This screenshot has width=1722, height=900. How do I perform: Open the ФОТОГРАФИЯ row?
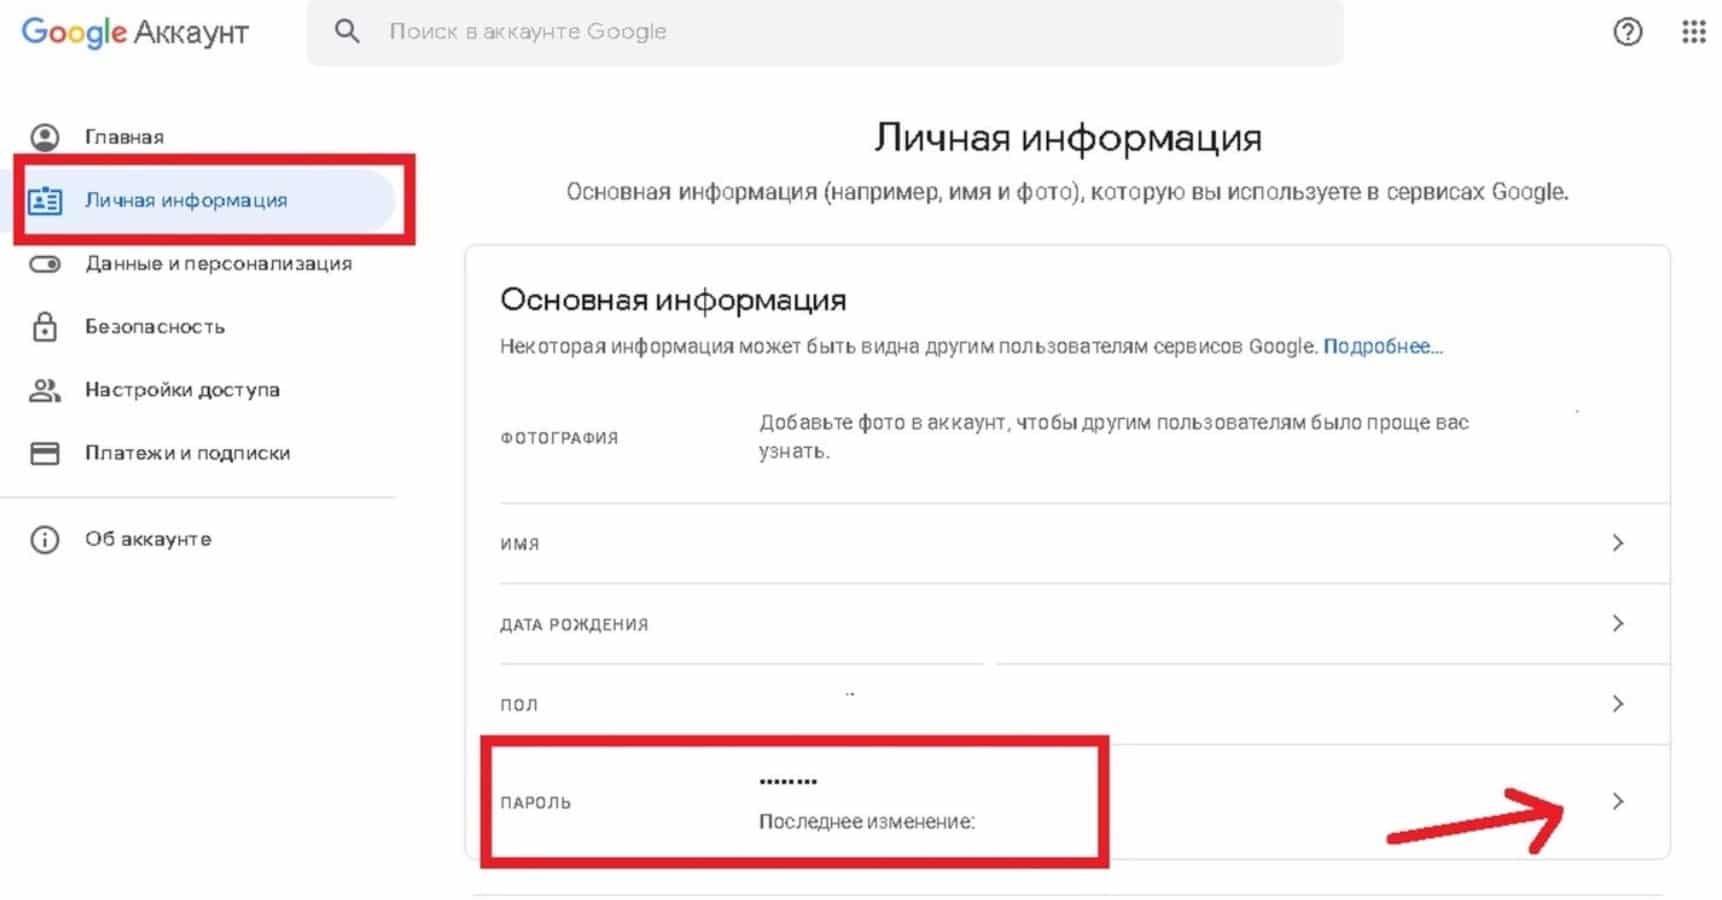click(x=1067, y=437)
